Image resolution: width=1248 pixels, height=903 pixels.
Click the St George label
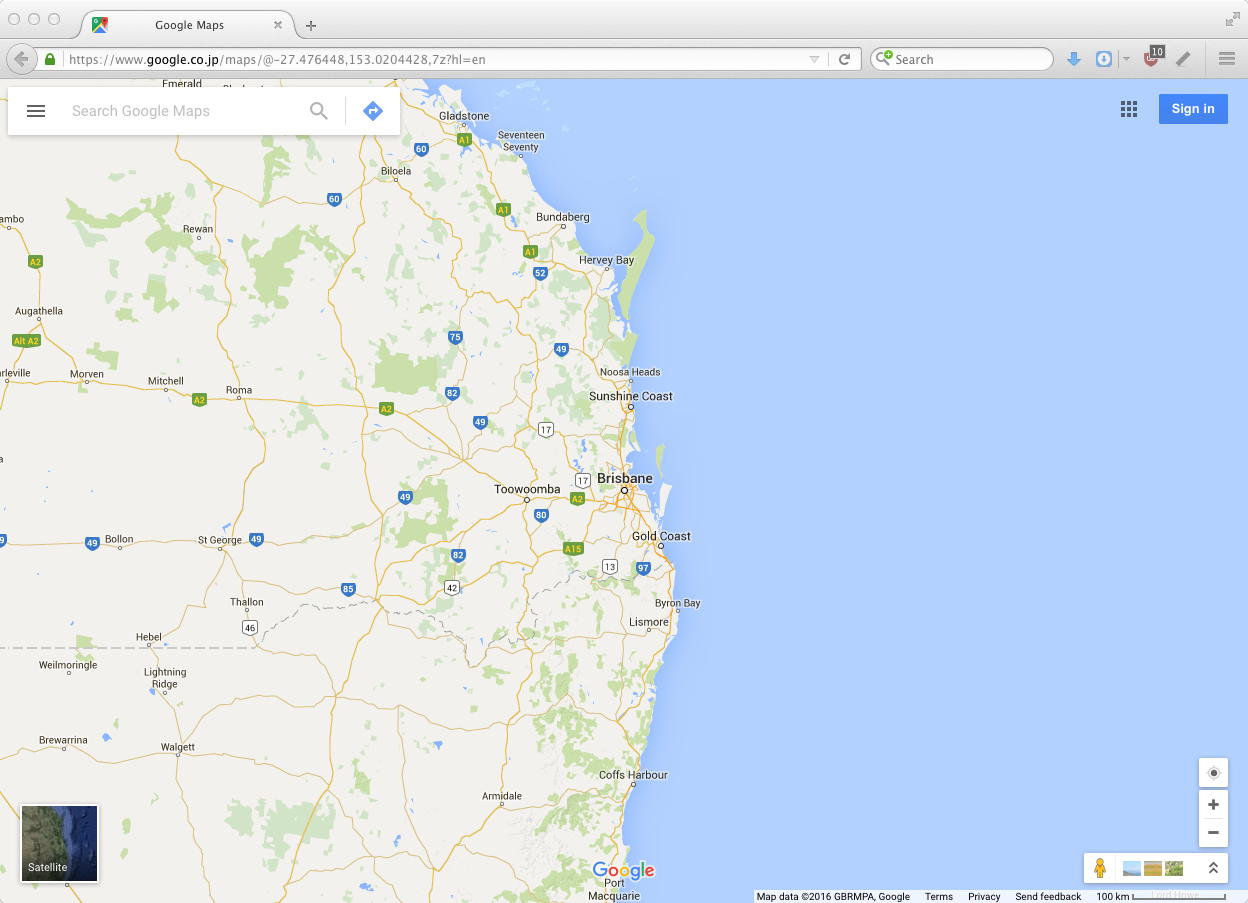pos(220,540)
